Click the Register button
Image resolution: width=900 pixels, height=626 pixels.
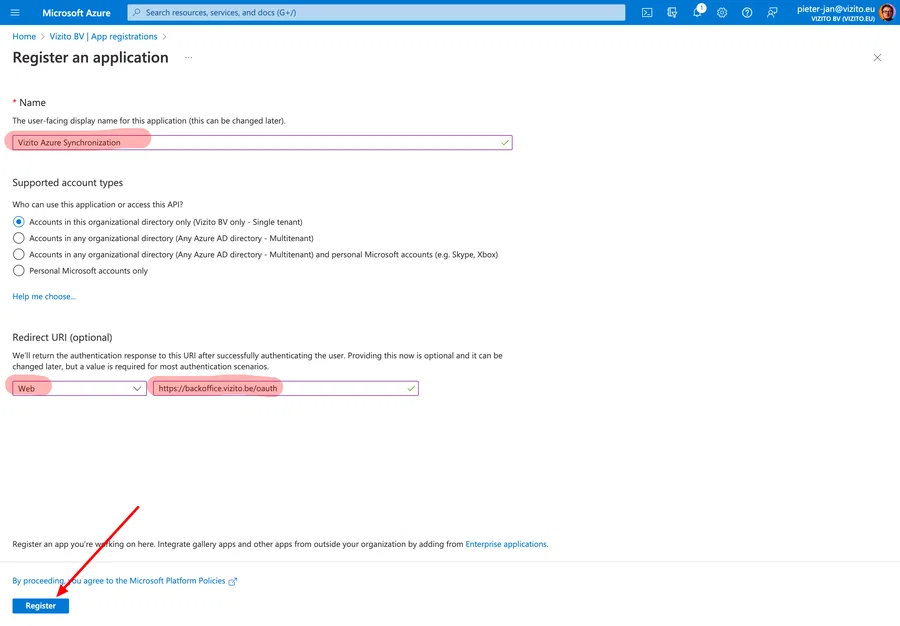(41, 606)
